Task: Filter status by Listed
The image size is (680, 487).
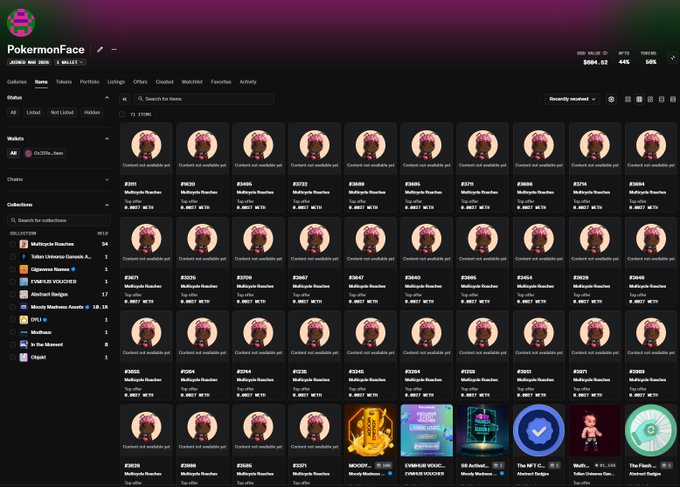Action: [x=33, y=112]
